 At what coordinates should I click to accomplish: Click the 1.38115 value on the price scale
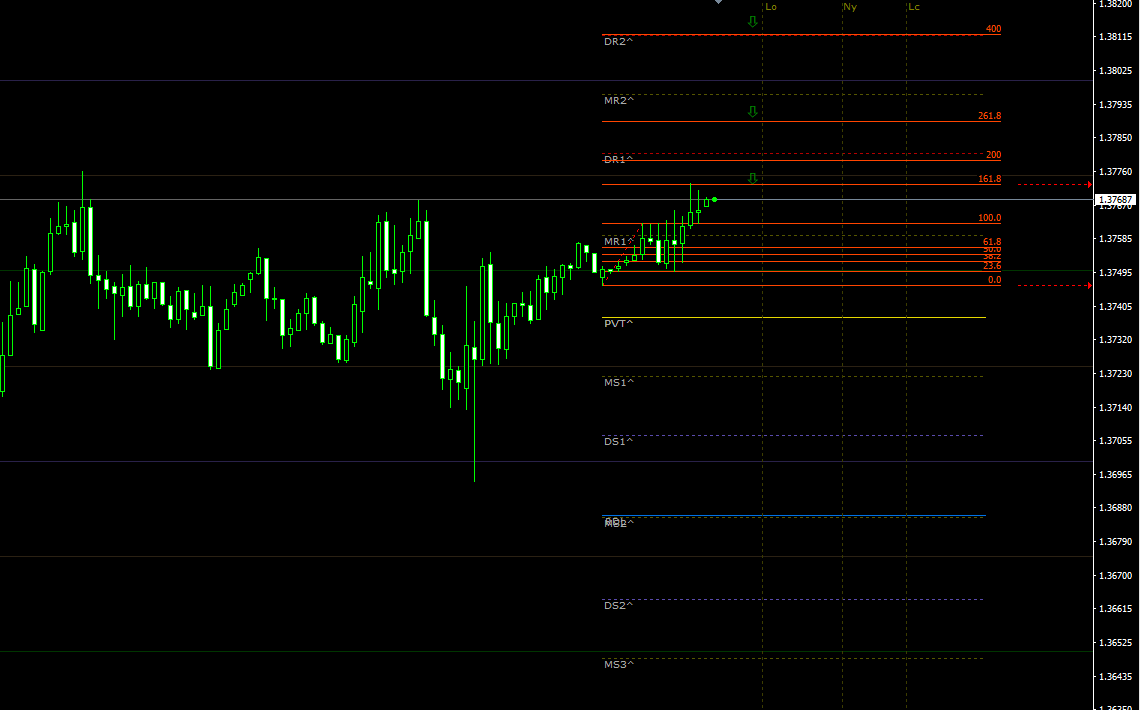[1115, 37]
